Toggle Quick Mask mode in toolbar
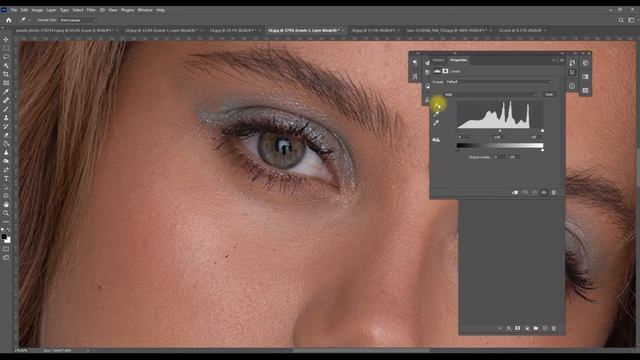The width and height of the screenshot is (640, 360). [6, 249]
